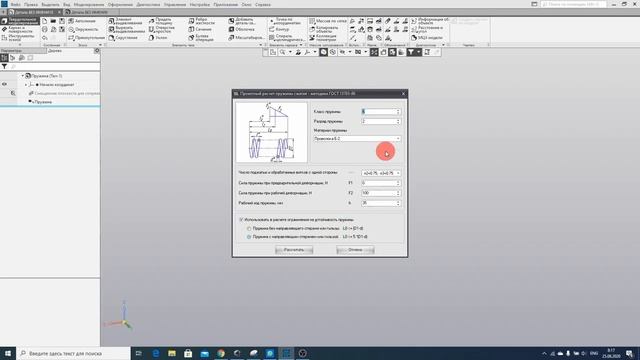The width and height of the screenshot is (640, 360).
Task: Select Коллекция геометрии tool
Action: tap(323, 38)
